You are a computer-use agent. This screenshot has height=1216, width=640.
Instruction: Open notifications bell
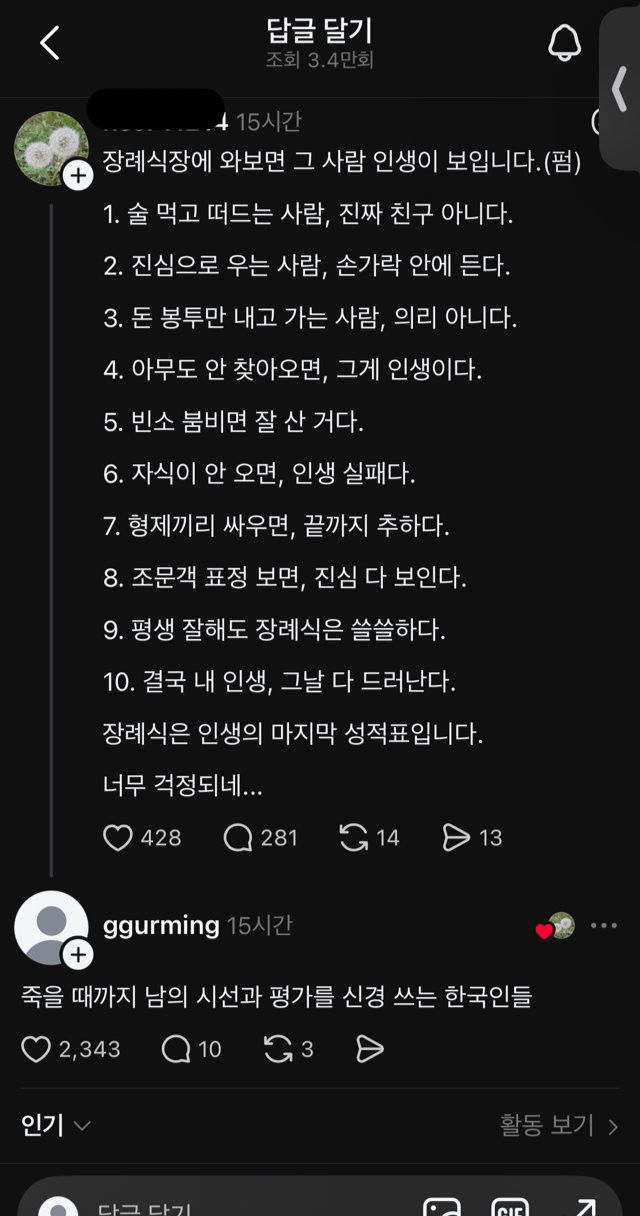point(564,43)
